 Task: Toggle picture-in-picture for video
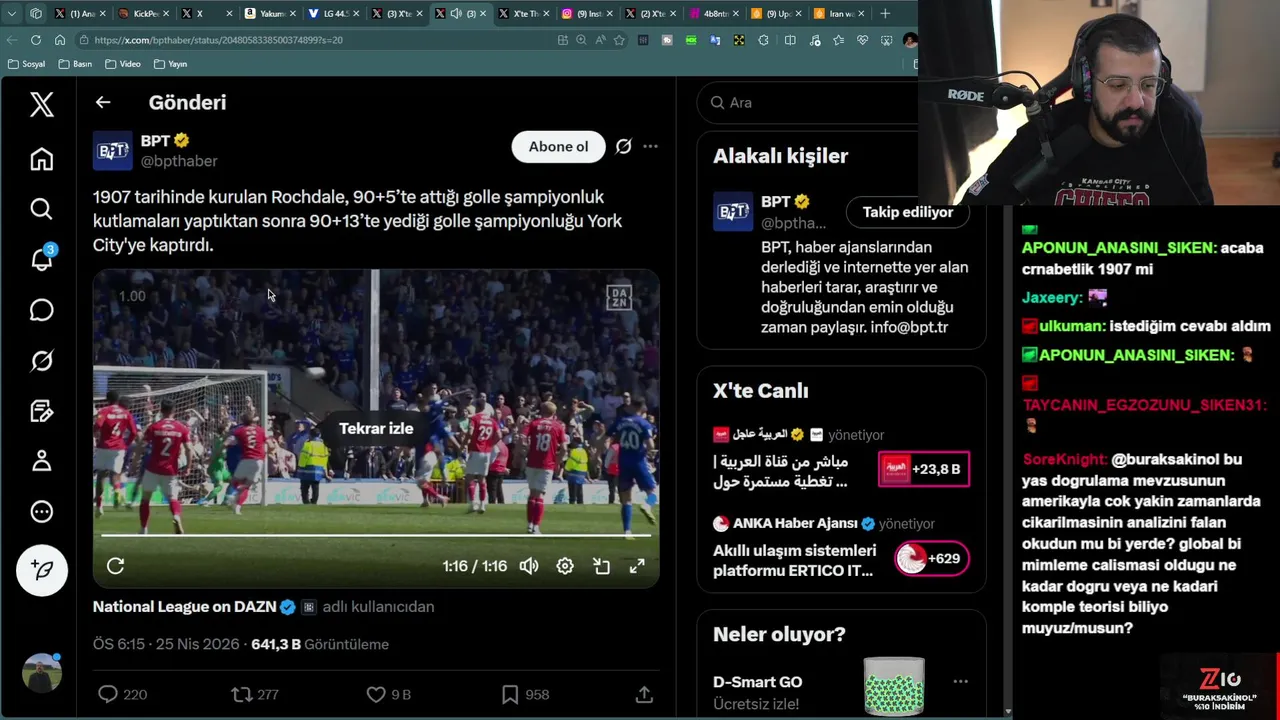click(x=601, y=566)
